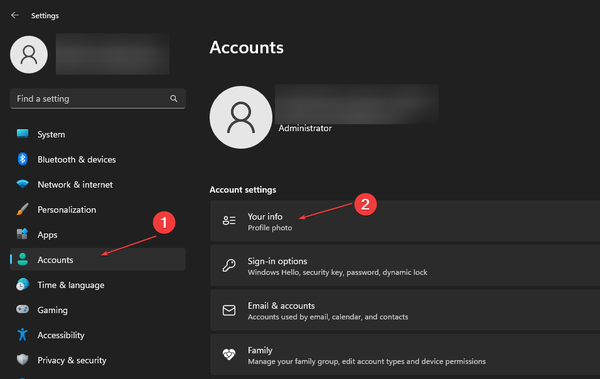Image resolution: width=600 pixels, height=379 pixels.
Task: Click the Privacy & security shield icon
Action: (23, 359)
